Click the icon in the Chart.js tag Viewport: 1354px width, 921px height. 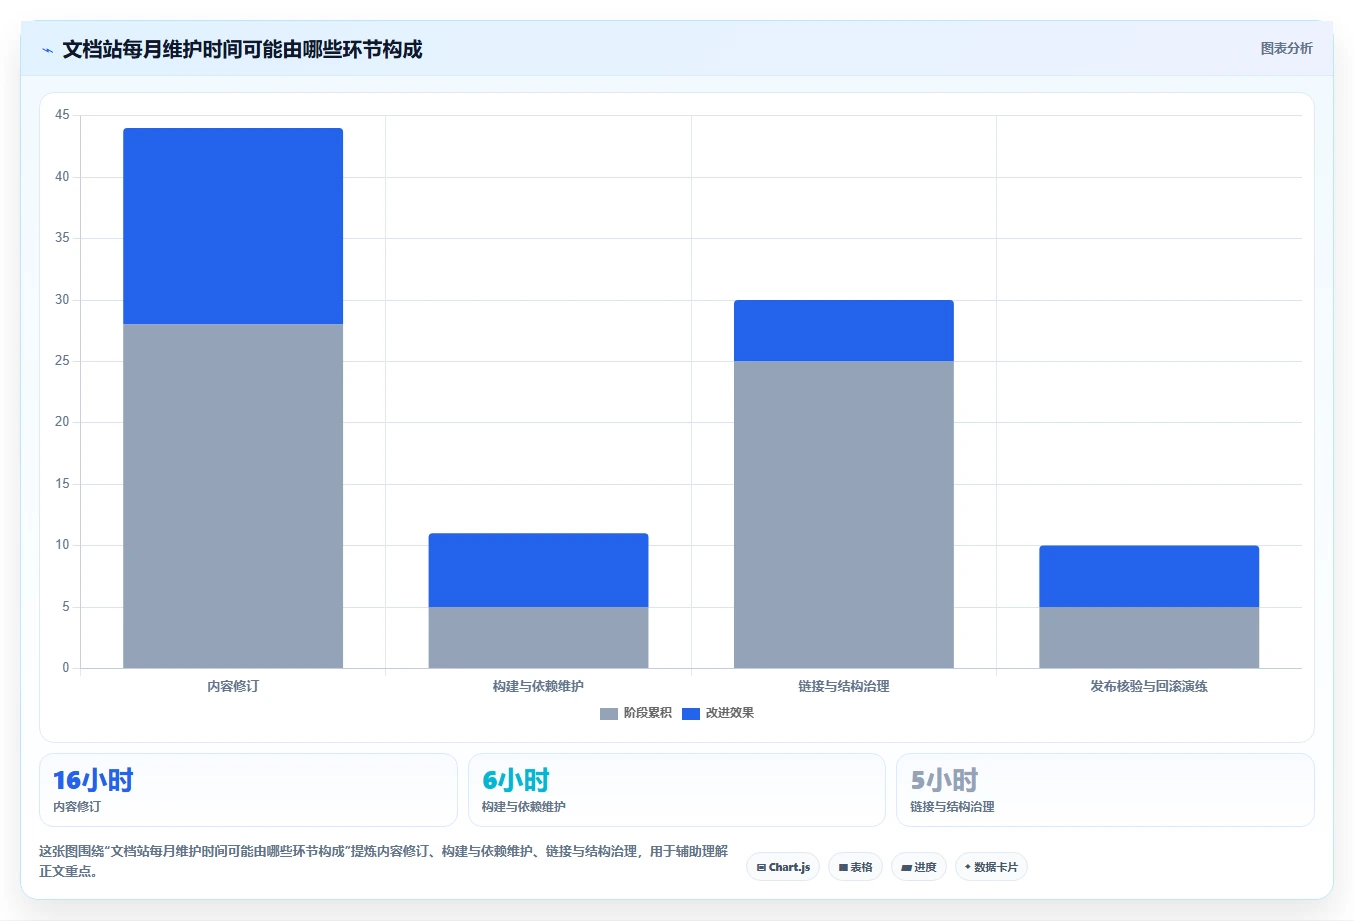[761, 867]
